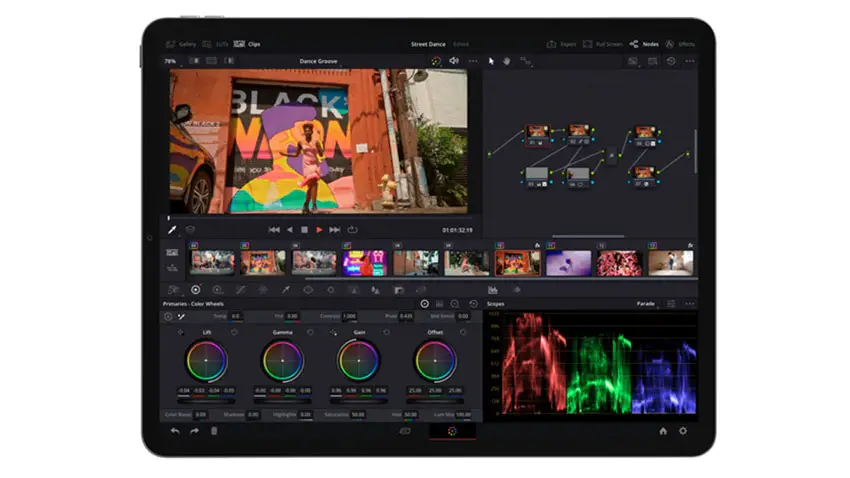Stop playback

pyautogui.click(x=305, y=230)
